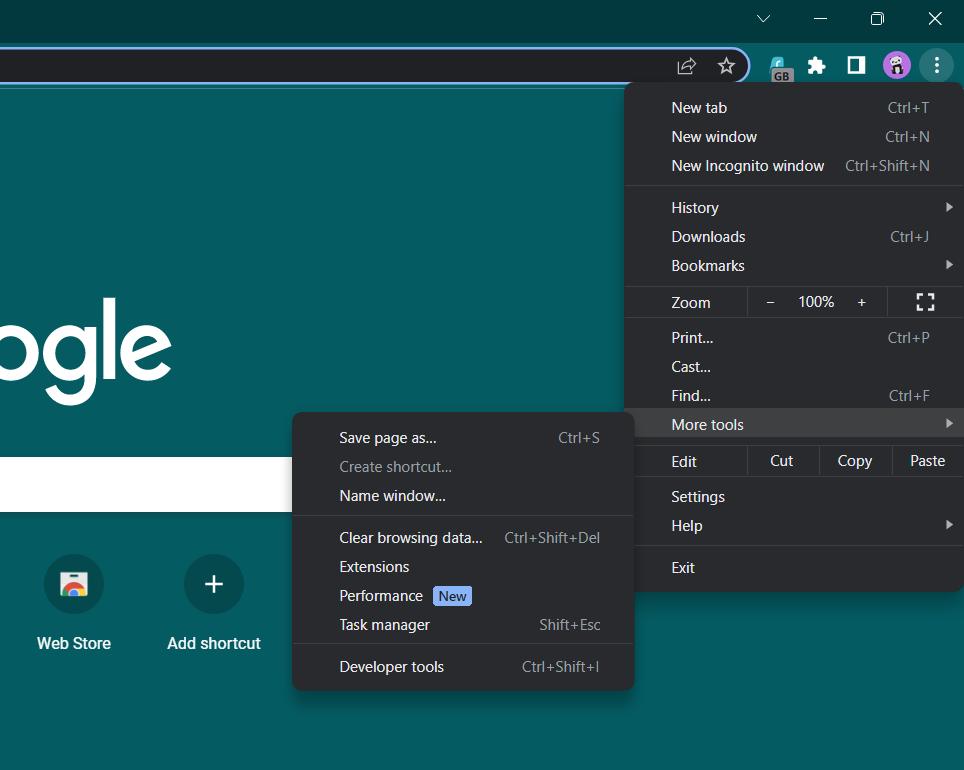Click the profile avatar icon

896,65
